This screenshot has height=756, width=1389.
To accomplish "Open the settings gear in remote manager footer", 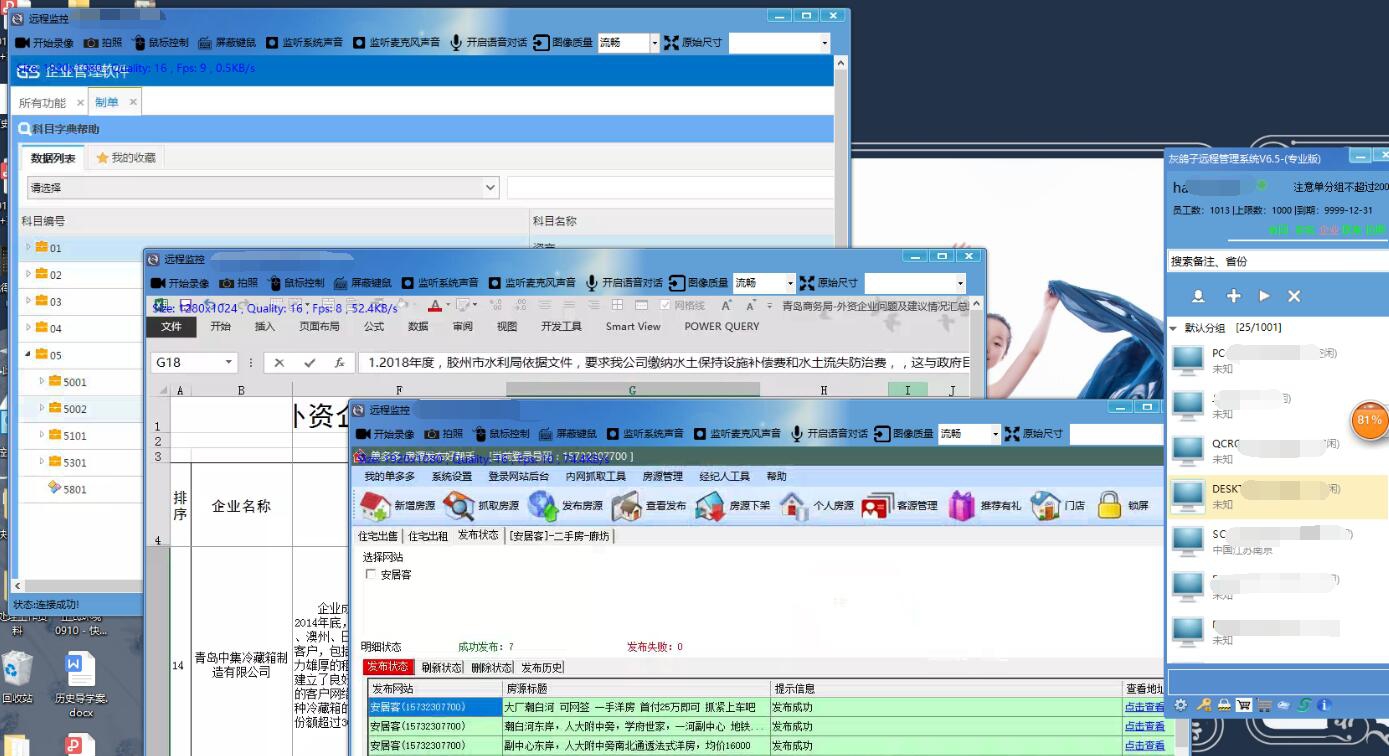I will pyautogui.click(x=1181, y=705).
